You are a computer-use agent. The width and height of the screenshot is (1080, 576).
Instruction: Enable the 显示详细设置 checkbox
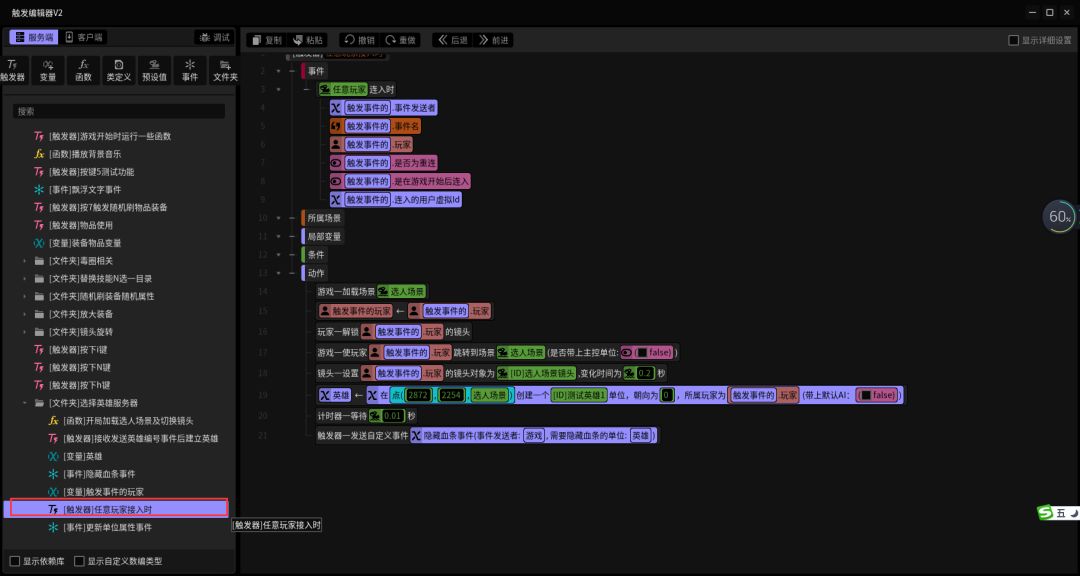pos(1013,41)
